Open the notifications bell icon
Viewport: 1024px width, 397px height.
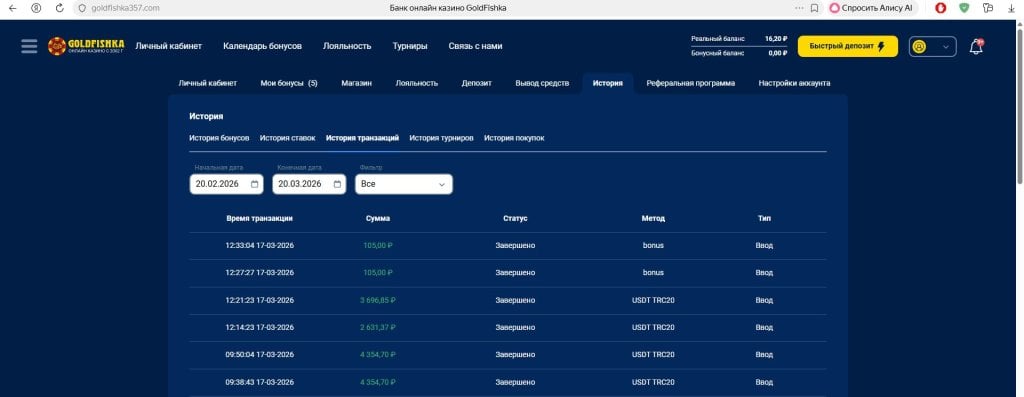(x=976, y=46)
